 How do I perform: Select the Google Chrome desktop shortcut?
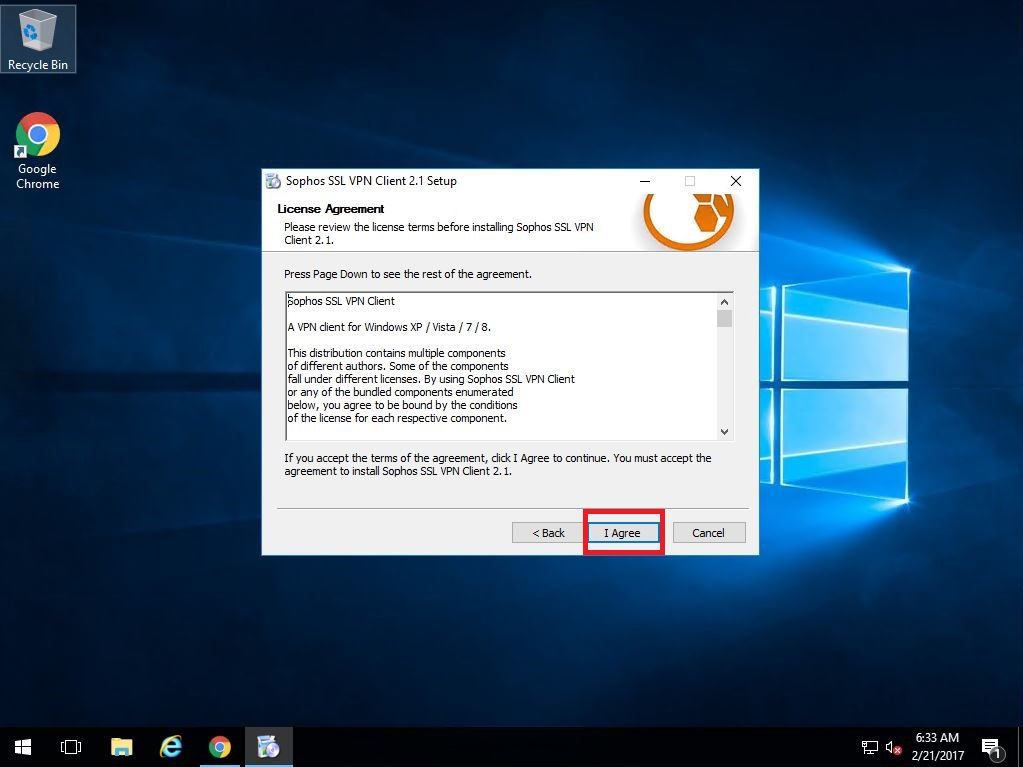click(x=38, y=151)
